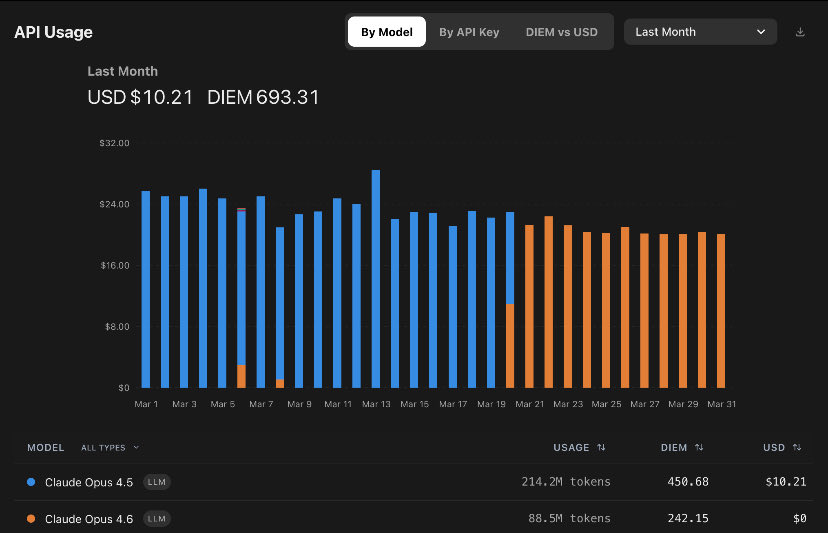The width and height of the screenshot is (828, 533).
Task: Click the $0 USD cell for Opus 4.6
Action: [799, 519]
